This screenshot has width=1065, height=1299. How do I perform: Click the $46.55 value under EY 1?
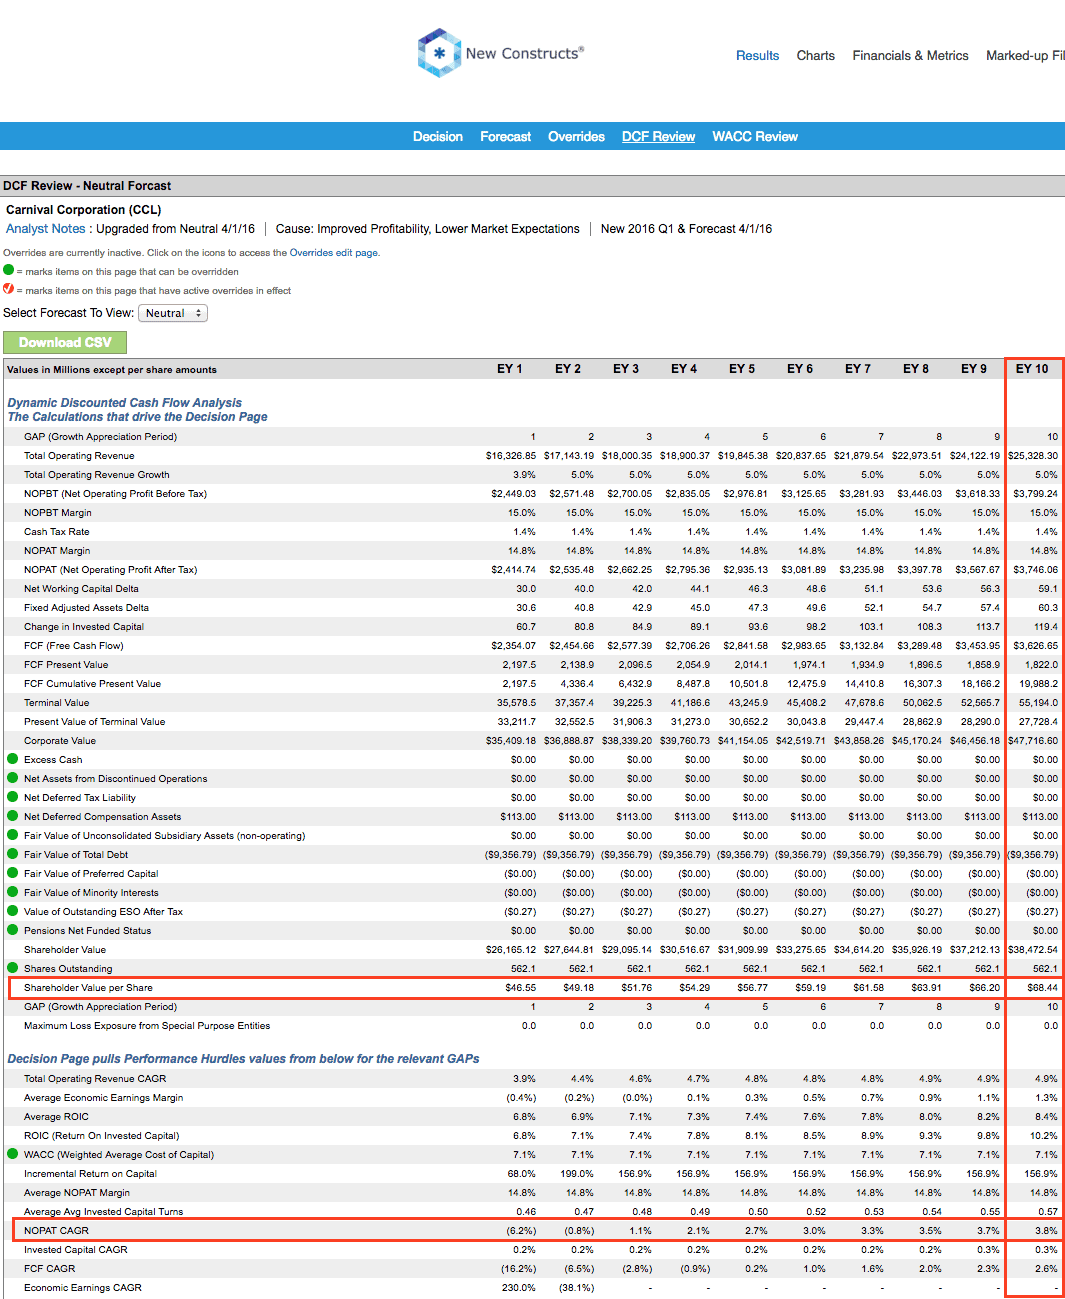pos(521,988)
